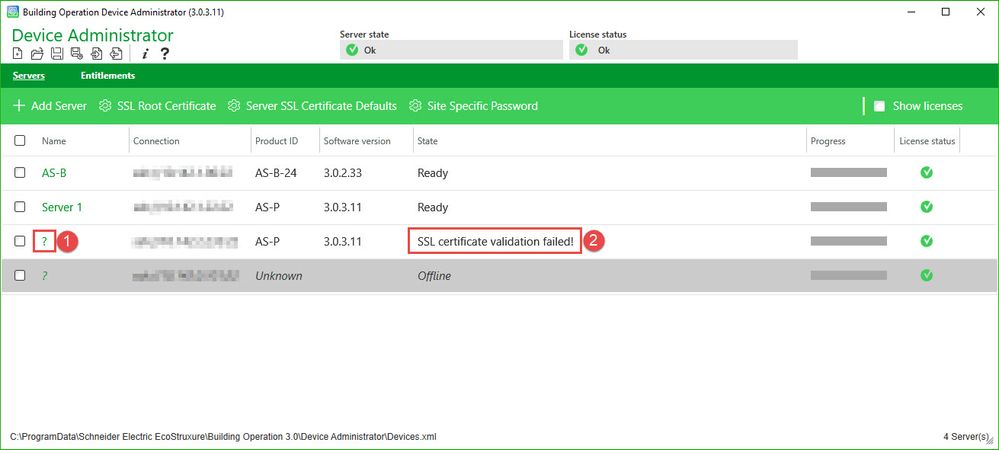Image resolution: width=999 pixels, height=450 pixels.
Task: Sort by the Connection column header
Action: (156, 141)
